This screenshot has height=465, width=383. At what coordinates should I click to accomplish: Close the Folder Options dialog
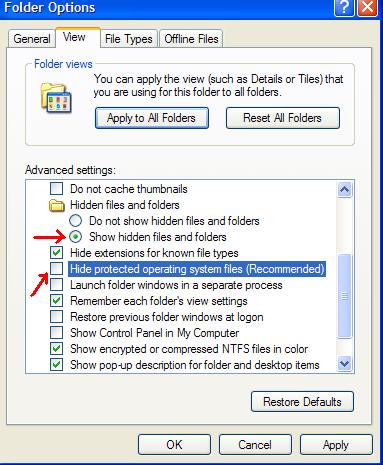pyautogui.click(x=367, y=7)
